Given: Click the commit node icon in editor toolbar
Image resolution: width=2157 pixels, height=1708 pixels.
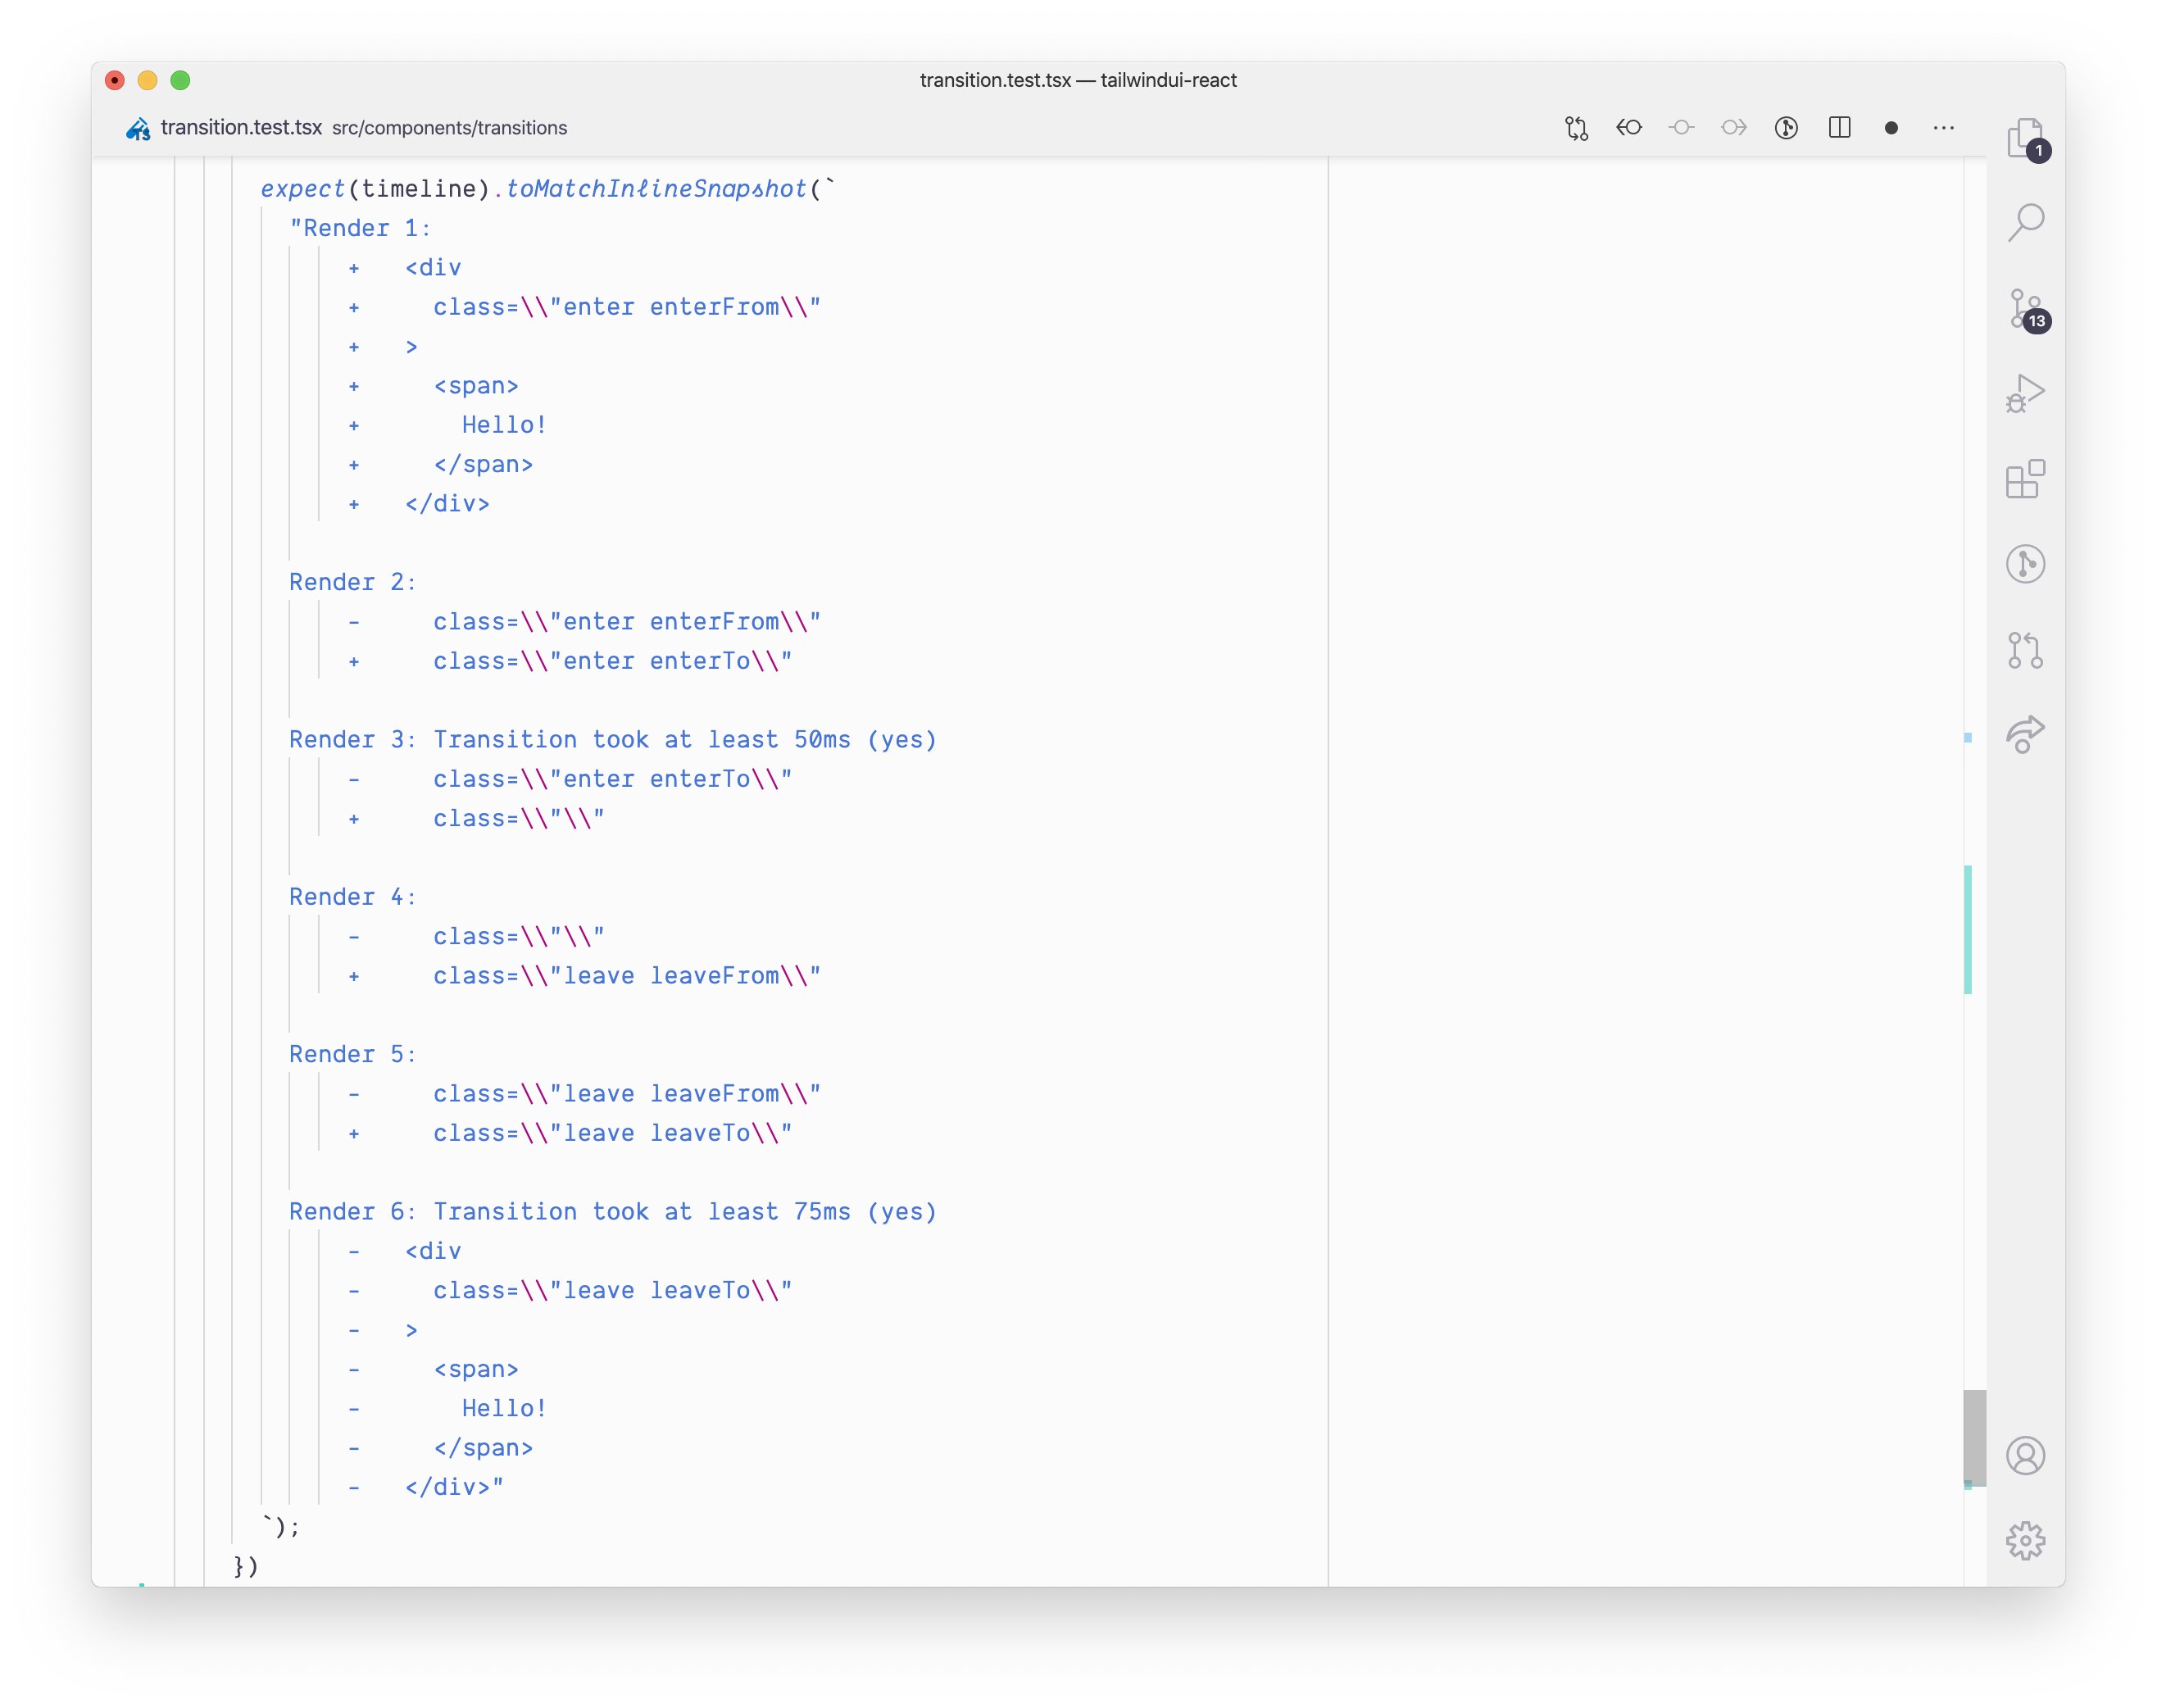Looking at the screenshot, I should point(1681,127).
